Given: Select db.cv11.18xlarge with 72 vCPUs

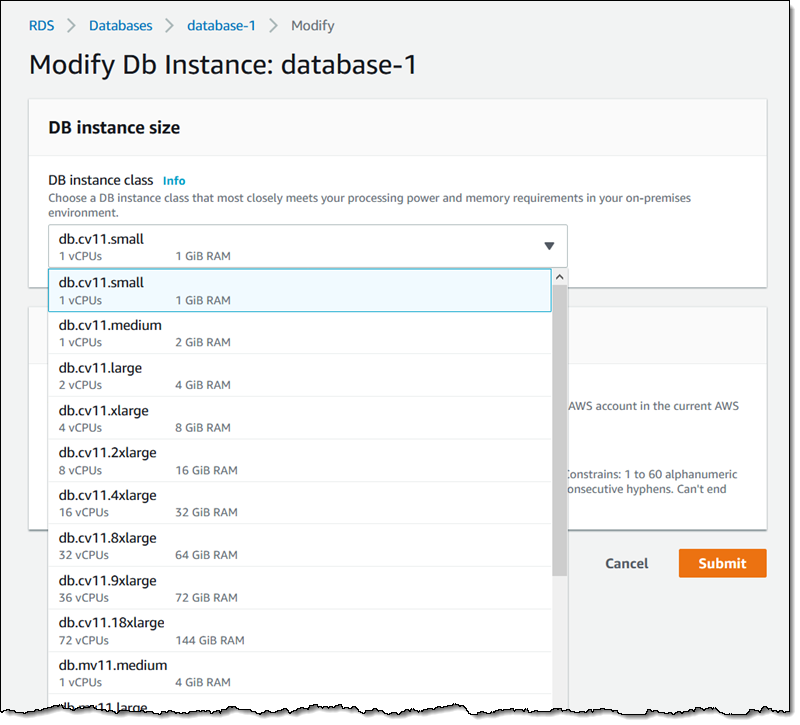Looking at the screenshot, I should [x=300, y=631].
